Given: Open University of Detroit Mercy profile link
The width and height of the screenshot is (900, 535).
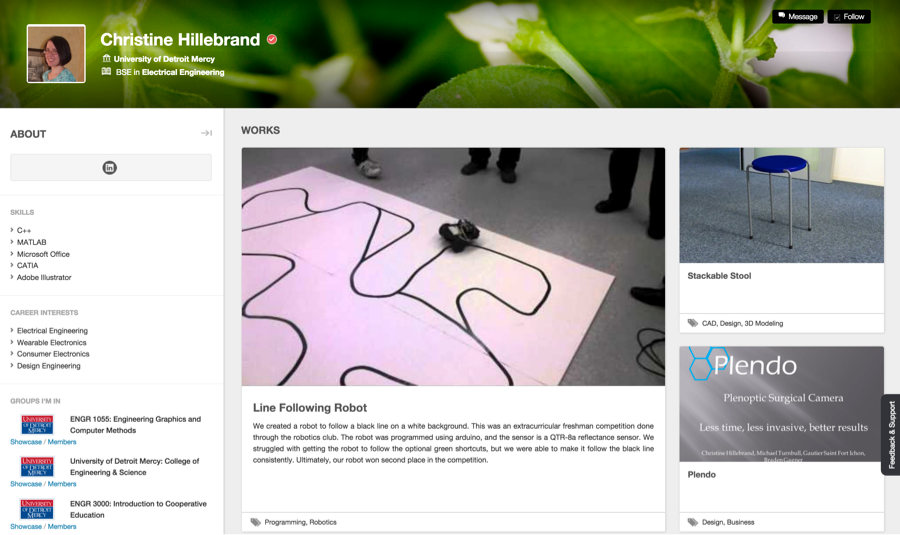Looking at the screenshot, I should pyautogui.click(x=164, y=59).
